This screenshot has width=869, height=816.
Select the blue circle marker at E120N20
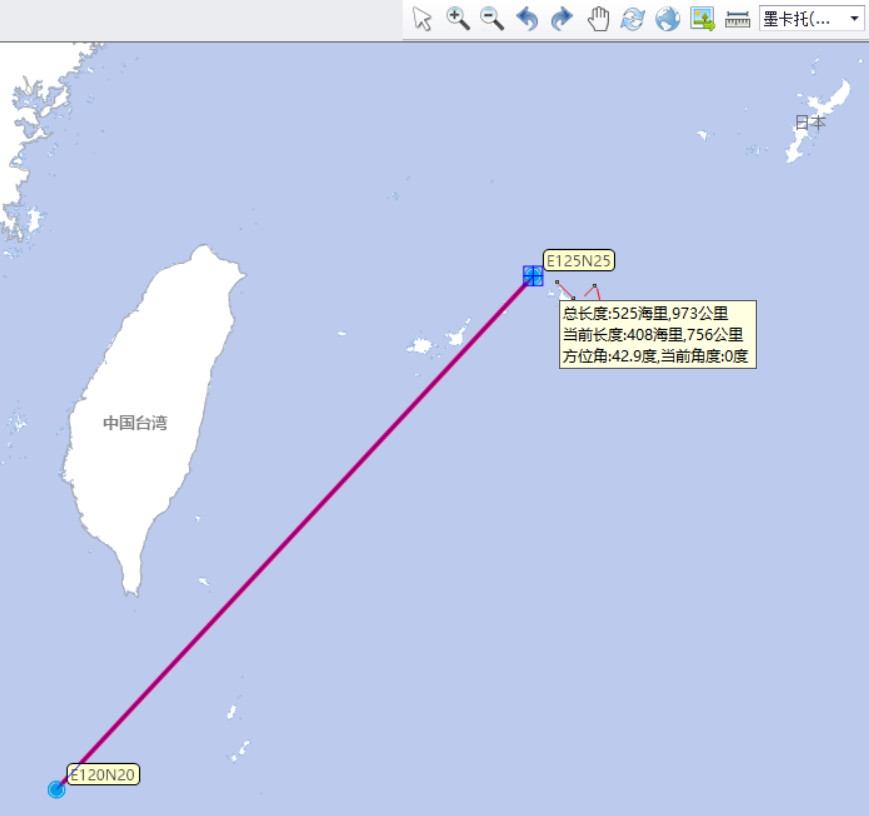57,789
